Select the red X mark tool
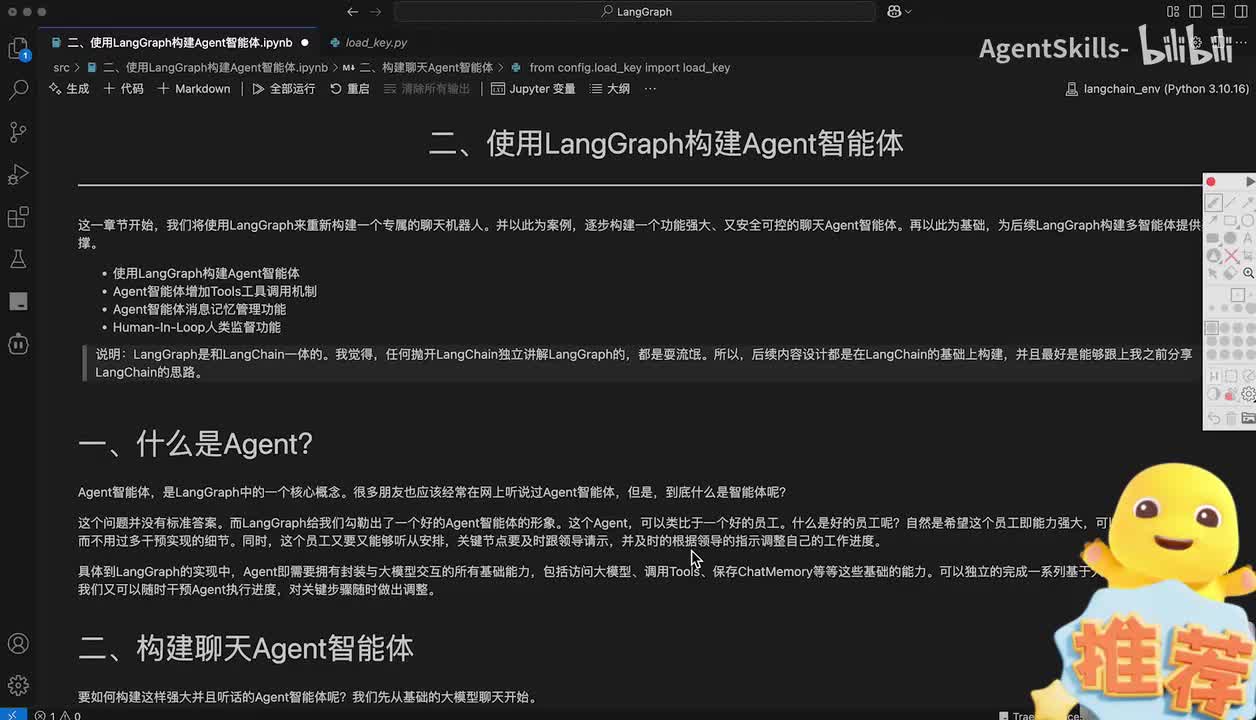This screenshot has width=1256, height=720. coord(1231,255)
